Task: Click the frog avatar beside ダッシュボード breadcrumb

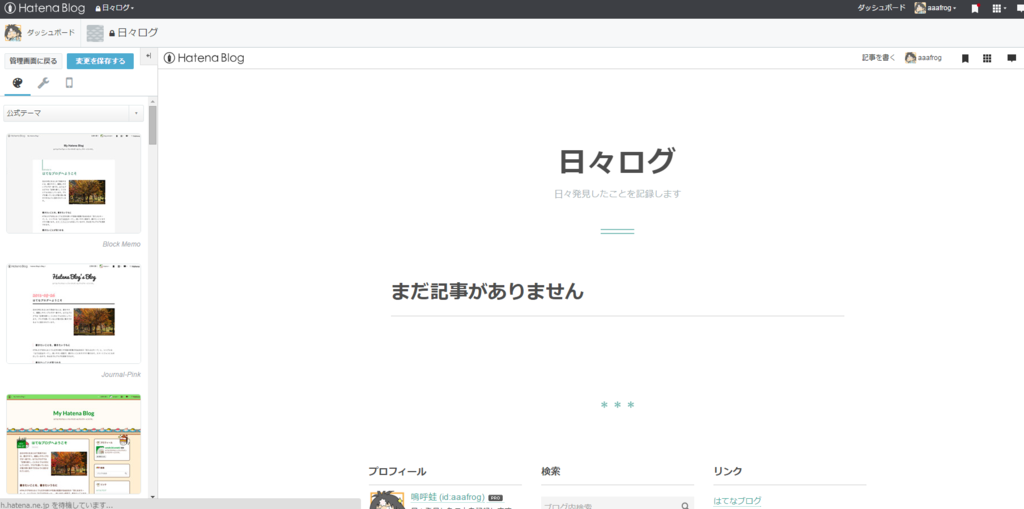Action: 13,33
